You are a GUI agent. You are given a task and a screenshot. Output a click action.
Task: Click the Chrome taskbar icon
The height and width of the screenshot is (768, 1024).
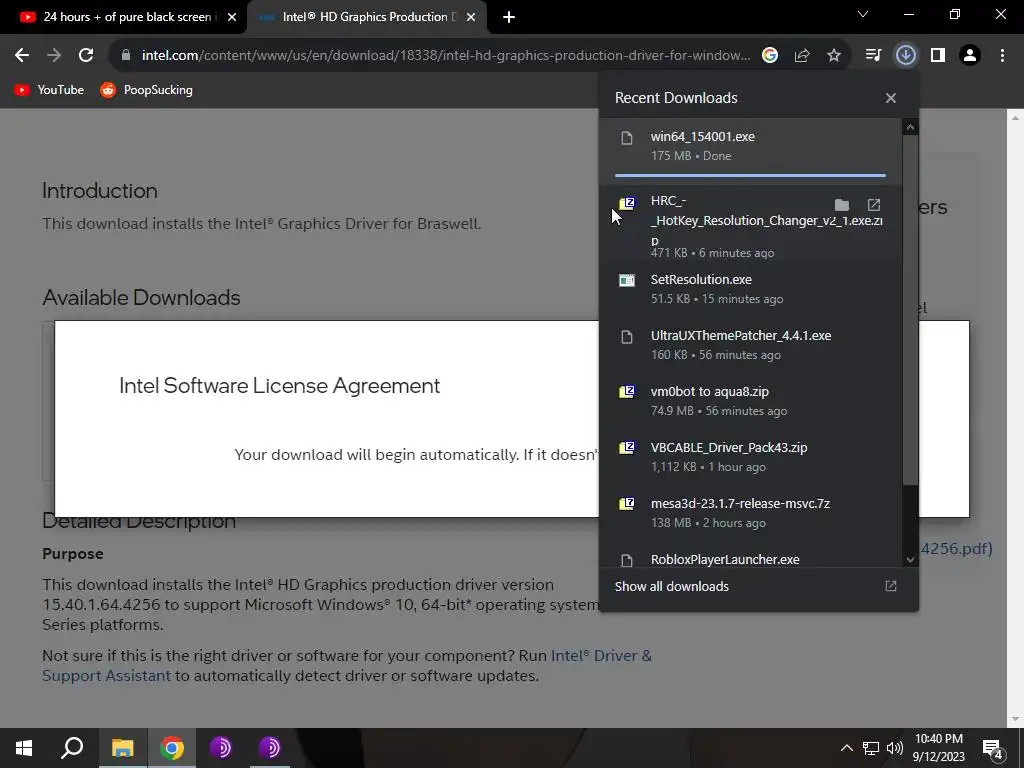click(x=172, y=748)
